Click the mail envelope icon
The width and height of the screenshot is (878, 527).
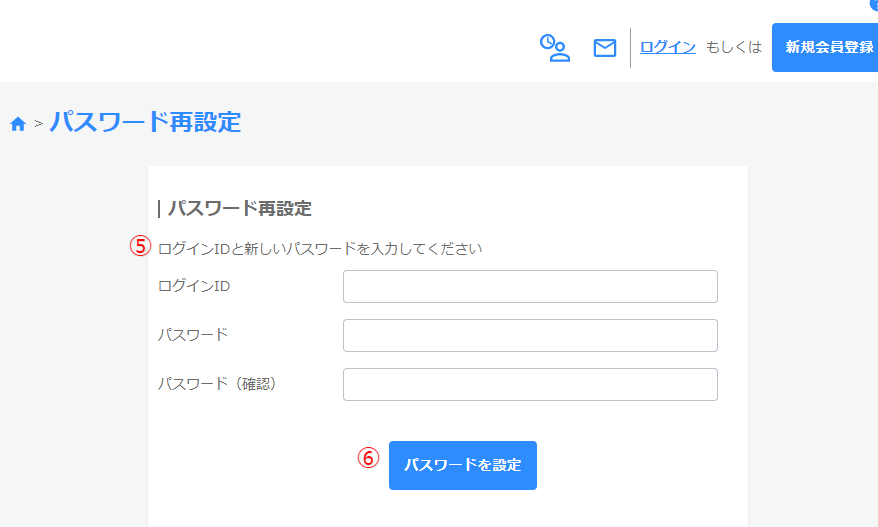click(605, 47)
